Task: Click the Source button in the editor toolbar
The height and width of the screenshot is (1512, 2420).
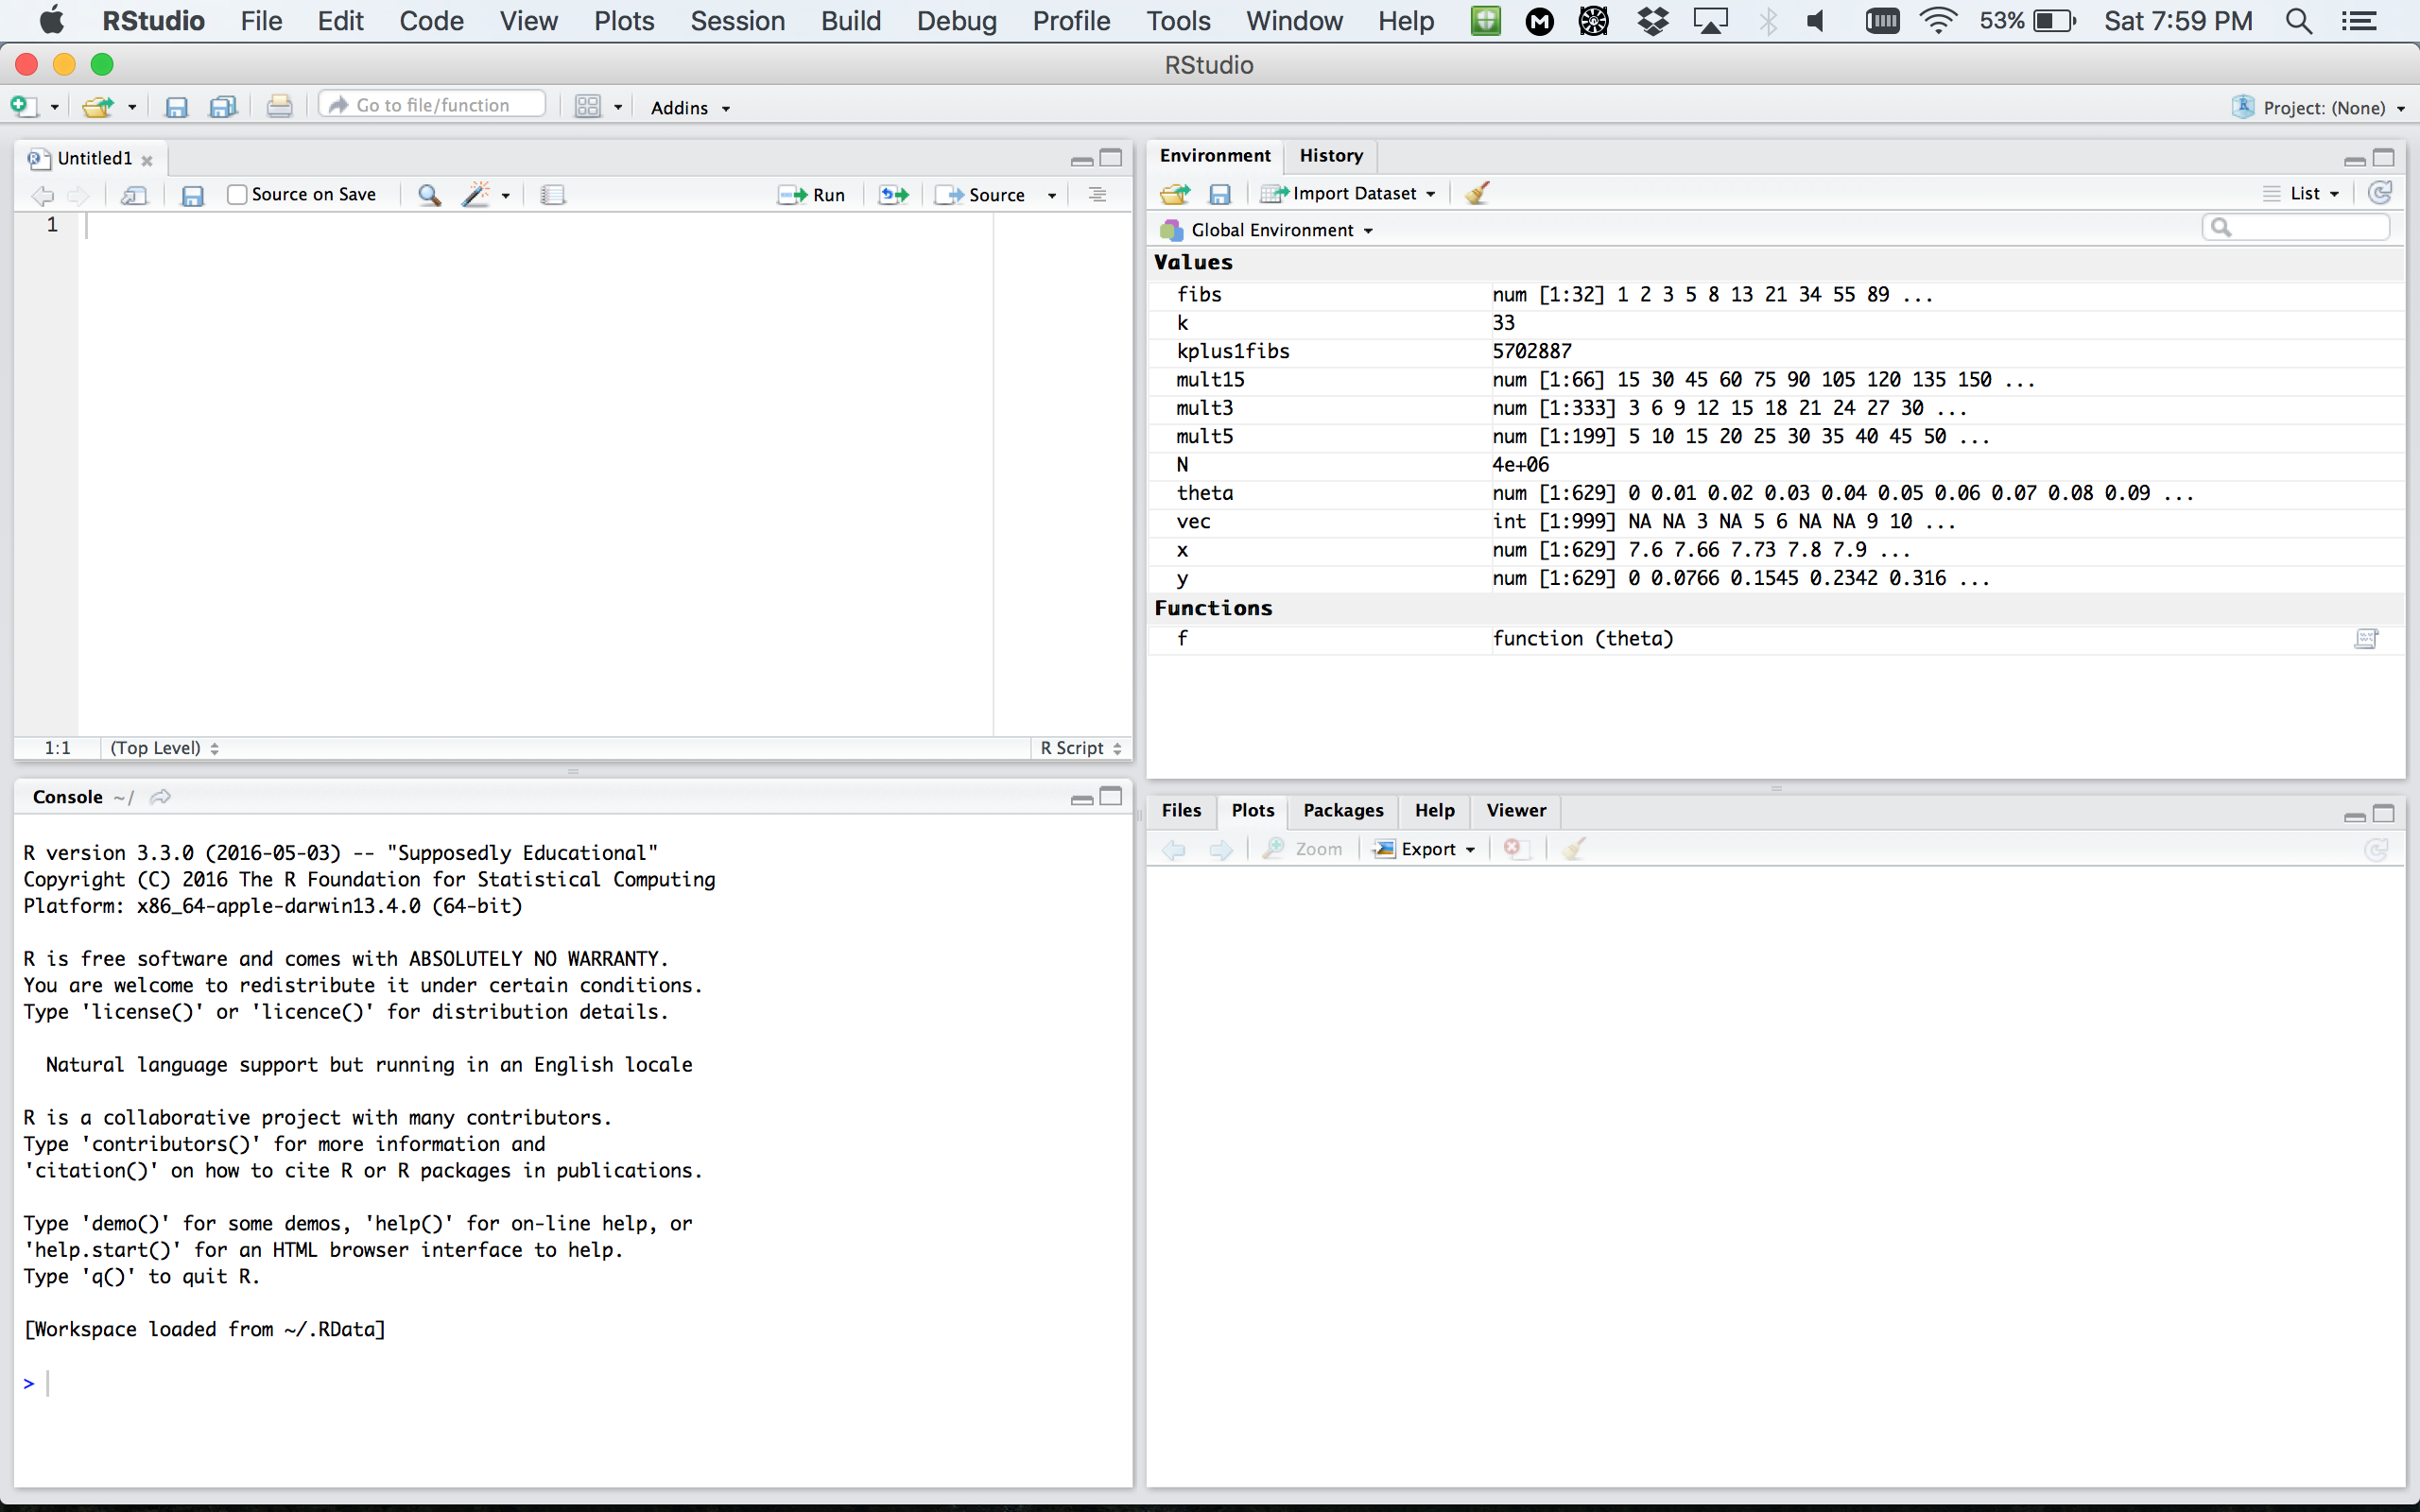Action: pos(984,195)
